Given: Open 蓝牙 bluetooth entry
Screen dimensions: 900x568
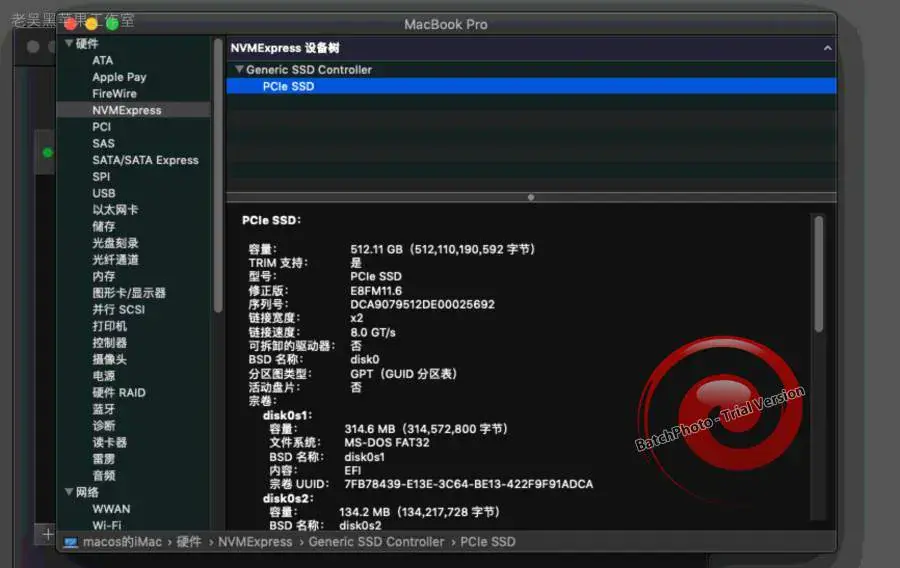Looking at the screenshot, I should point(103,410).
